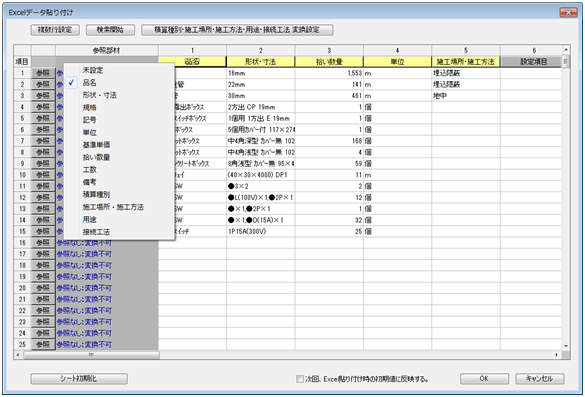Viewport: 585px width, 397px height.
Task: Click 参照 button on row 20
Action: click(x=43, y=288)
